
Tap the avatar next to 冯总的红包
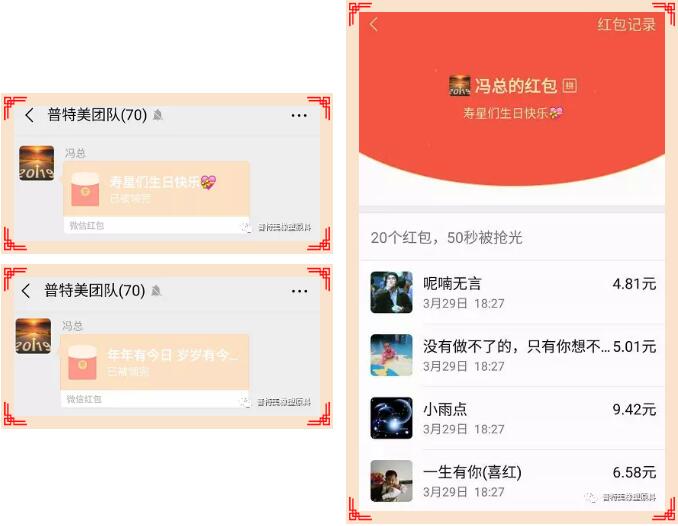tap(460, 86)
